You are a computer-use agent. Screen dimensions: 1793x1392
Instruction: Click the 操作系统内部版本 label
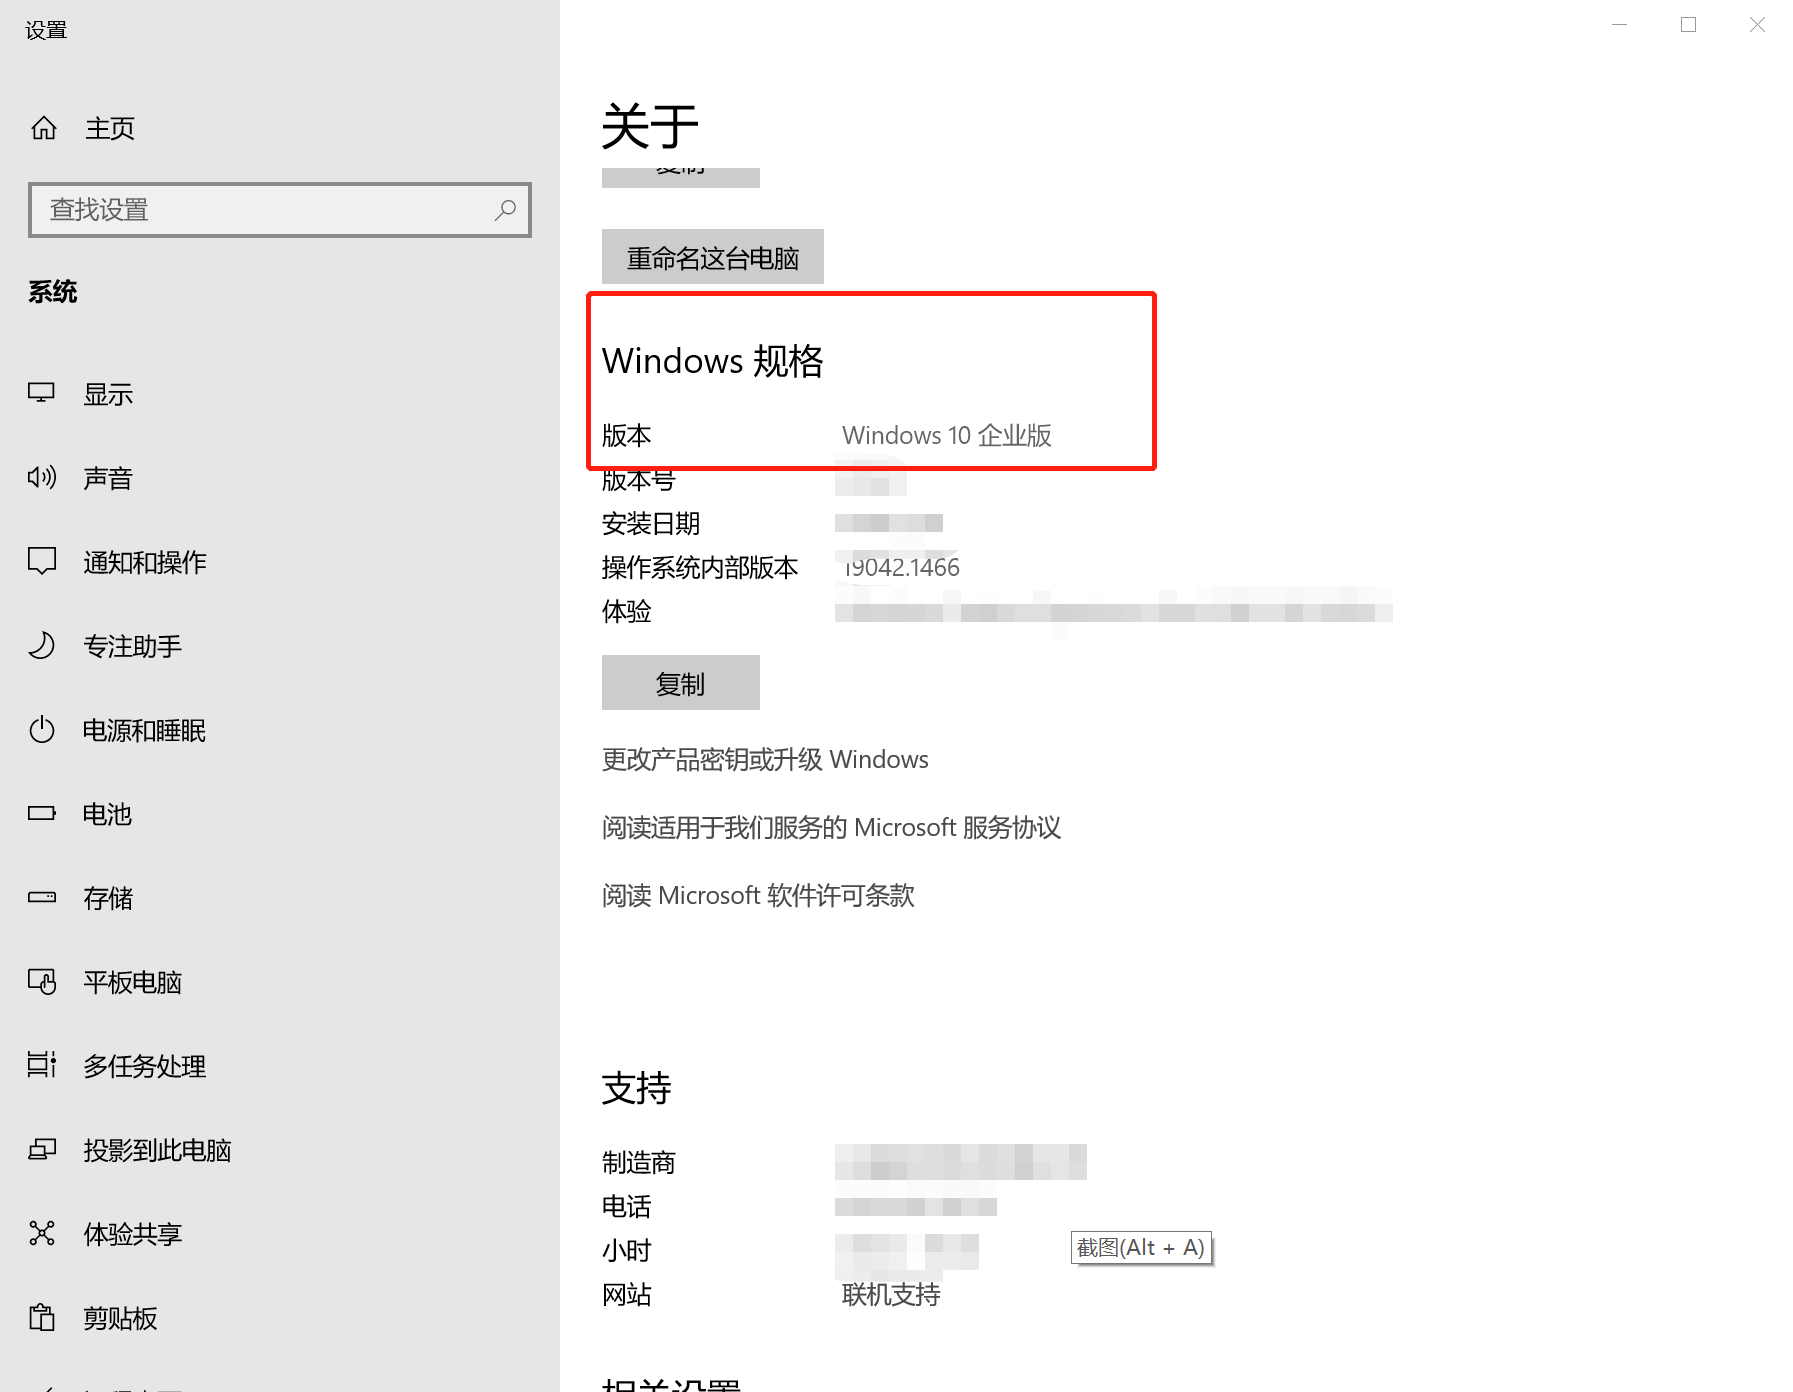[x=700, y=568]
